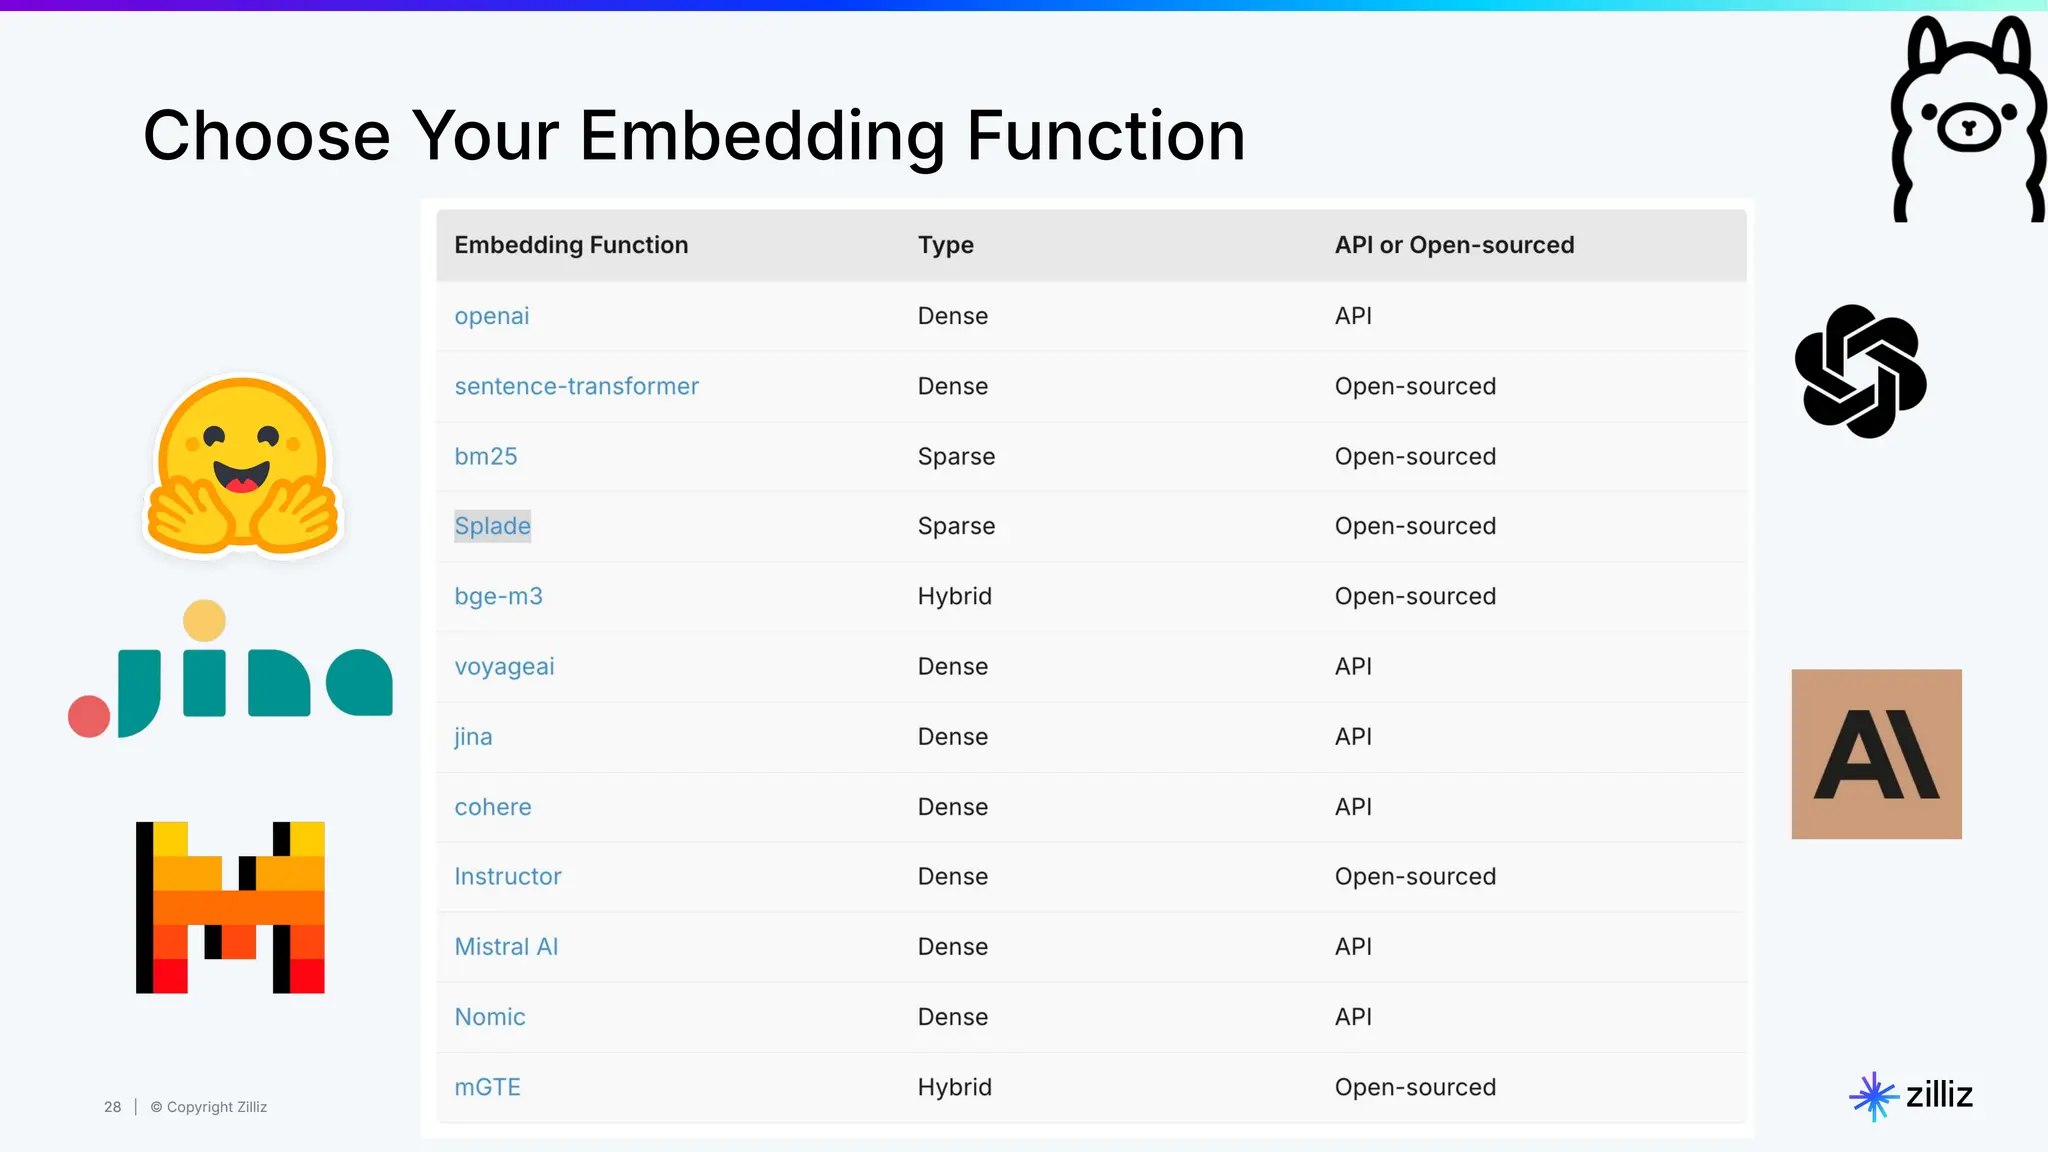The image size is (2048, 1152).
Task: Open the openai embedding link
Action: 491,316
